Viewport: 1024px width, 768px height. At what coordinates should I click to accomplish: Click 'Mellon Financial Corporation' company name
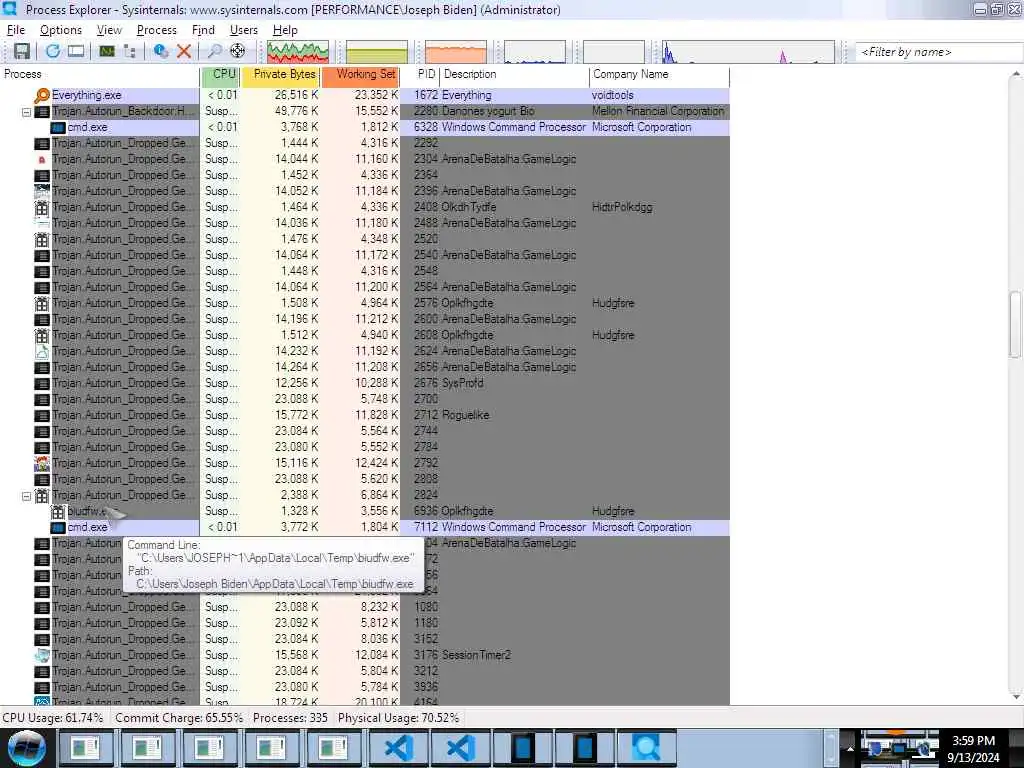click(x=658, y=112)
